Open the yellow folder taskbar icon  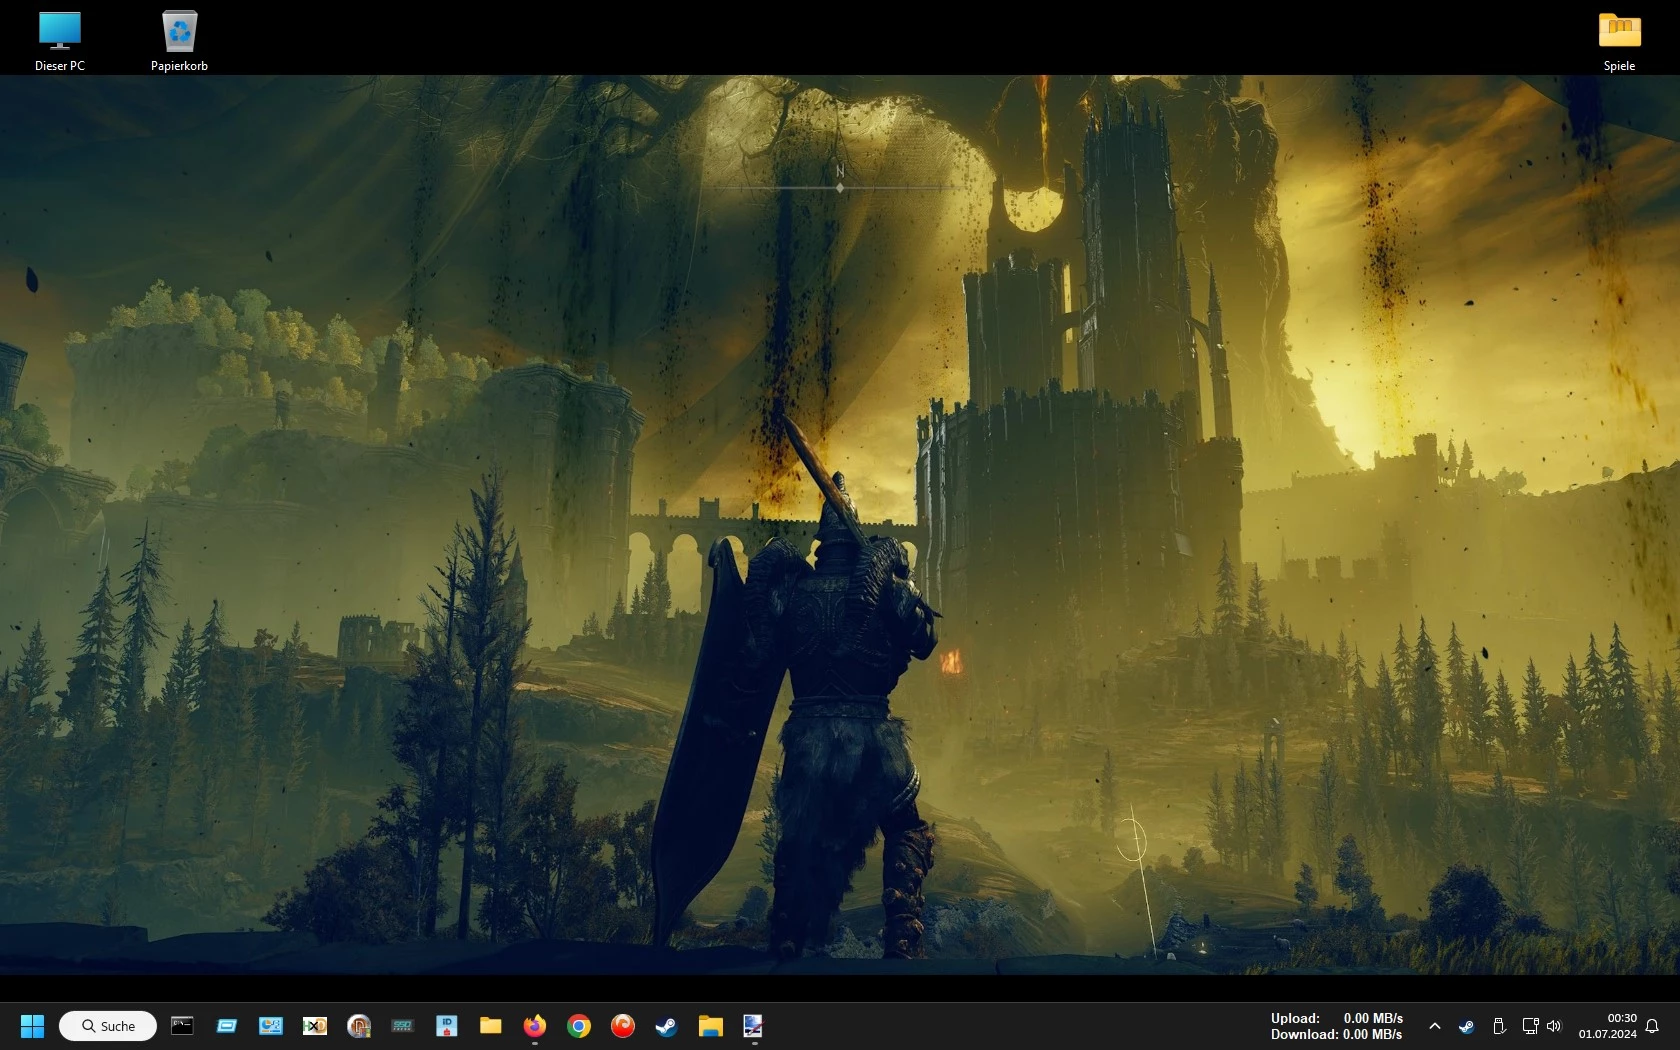(x=490, y=1026)
